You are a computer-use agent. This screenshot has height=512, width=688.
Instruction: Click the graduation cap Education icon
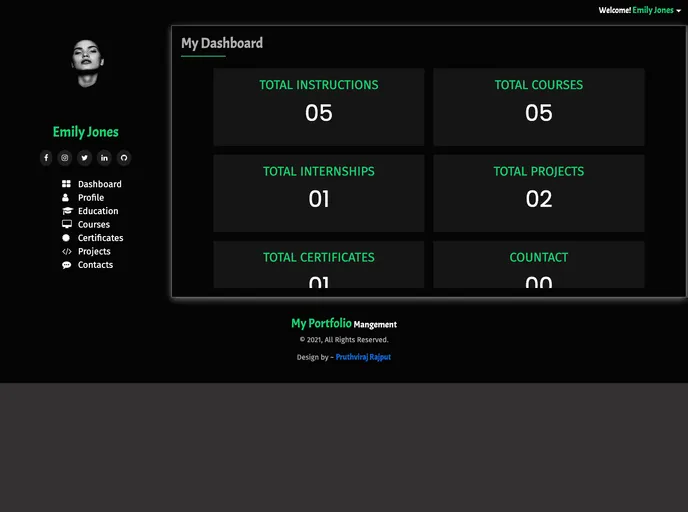click(67, 211)
